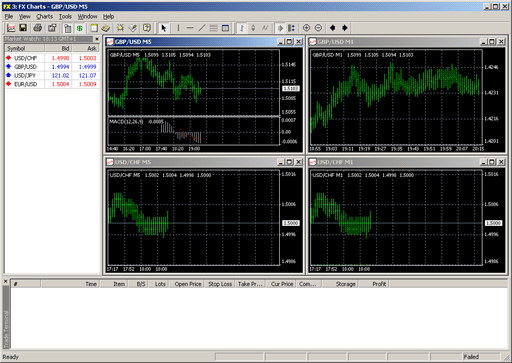Viewport: 512px width, 363px height.
Task: Click the right black diamond arrow
Action: 345,28
